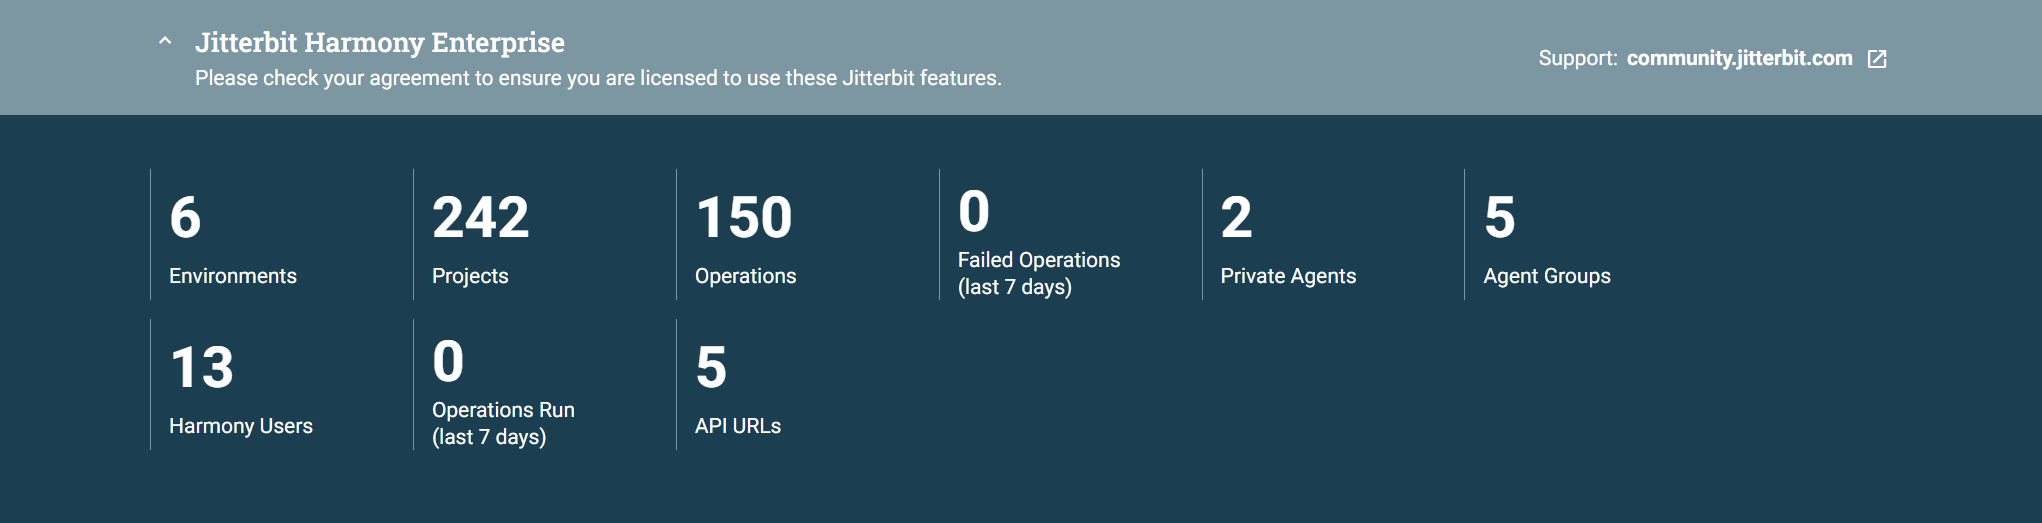Open the community.jitterbit.com support link

point(1739,59)
